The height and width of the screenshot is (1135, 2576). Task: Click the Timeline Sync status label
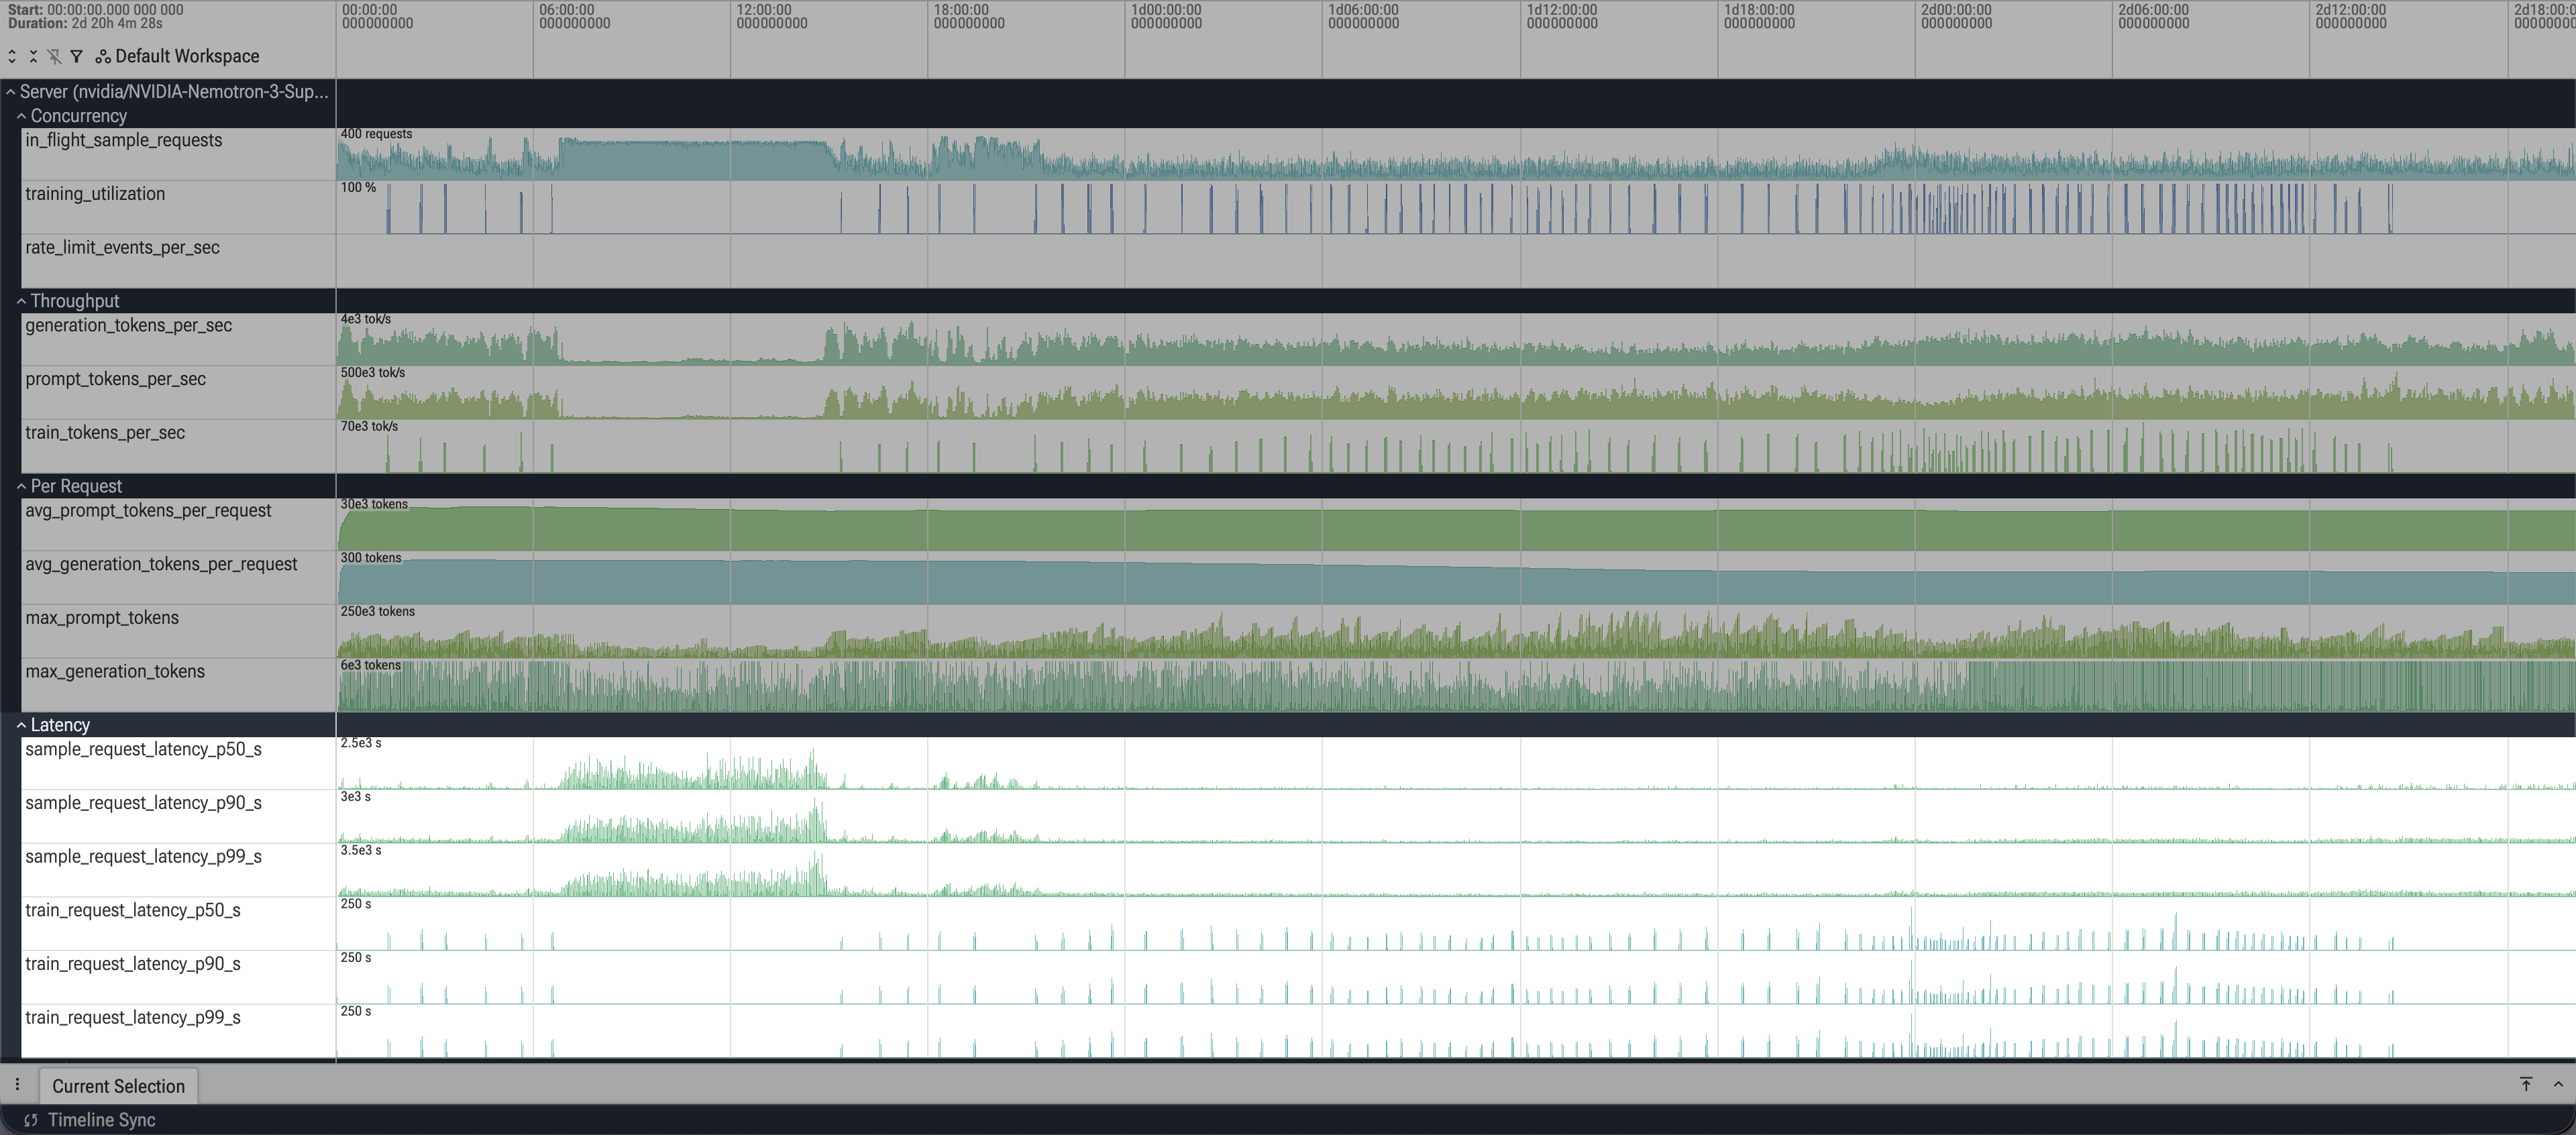click(x=101, y=1120)
